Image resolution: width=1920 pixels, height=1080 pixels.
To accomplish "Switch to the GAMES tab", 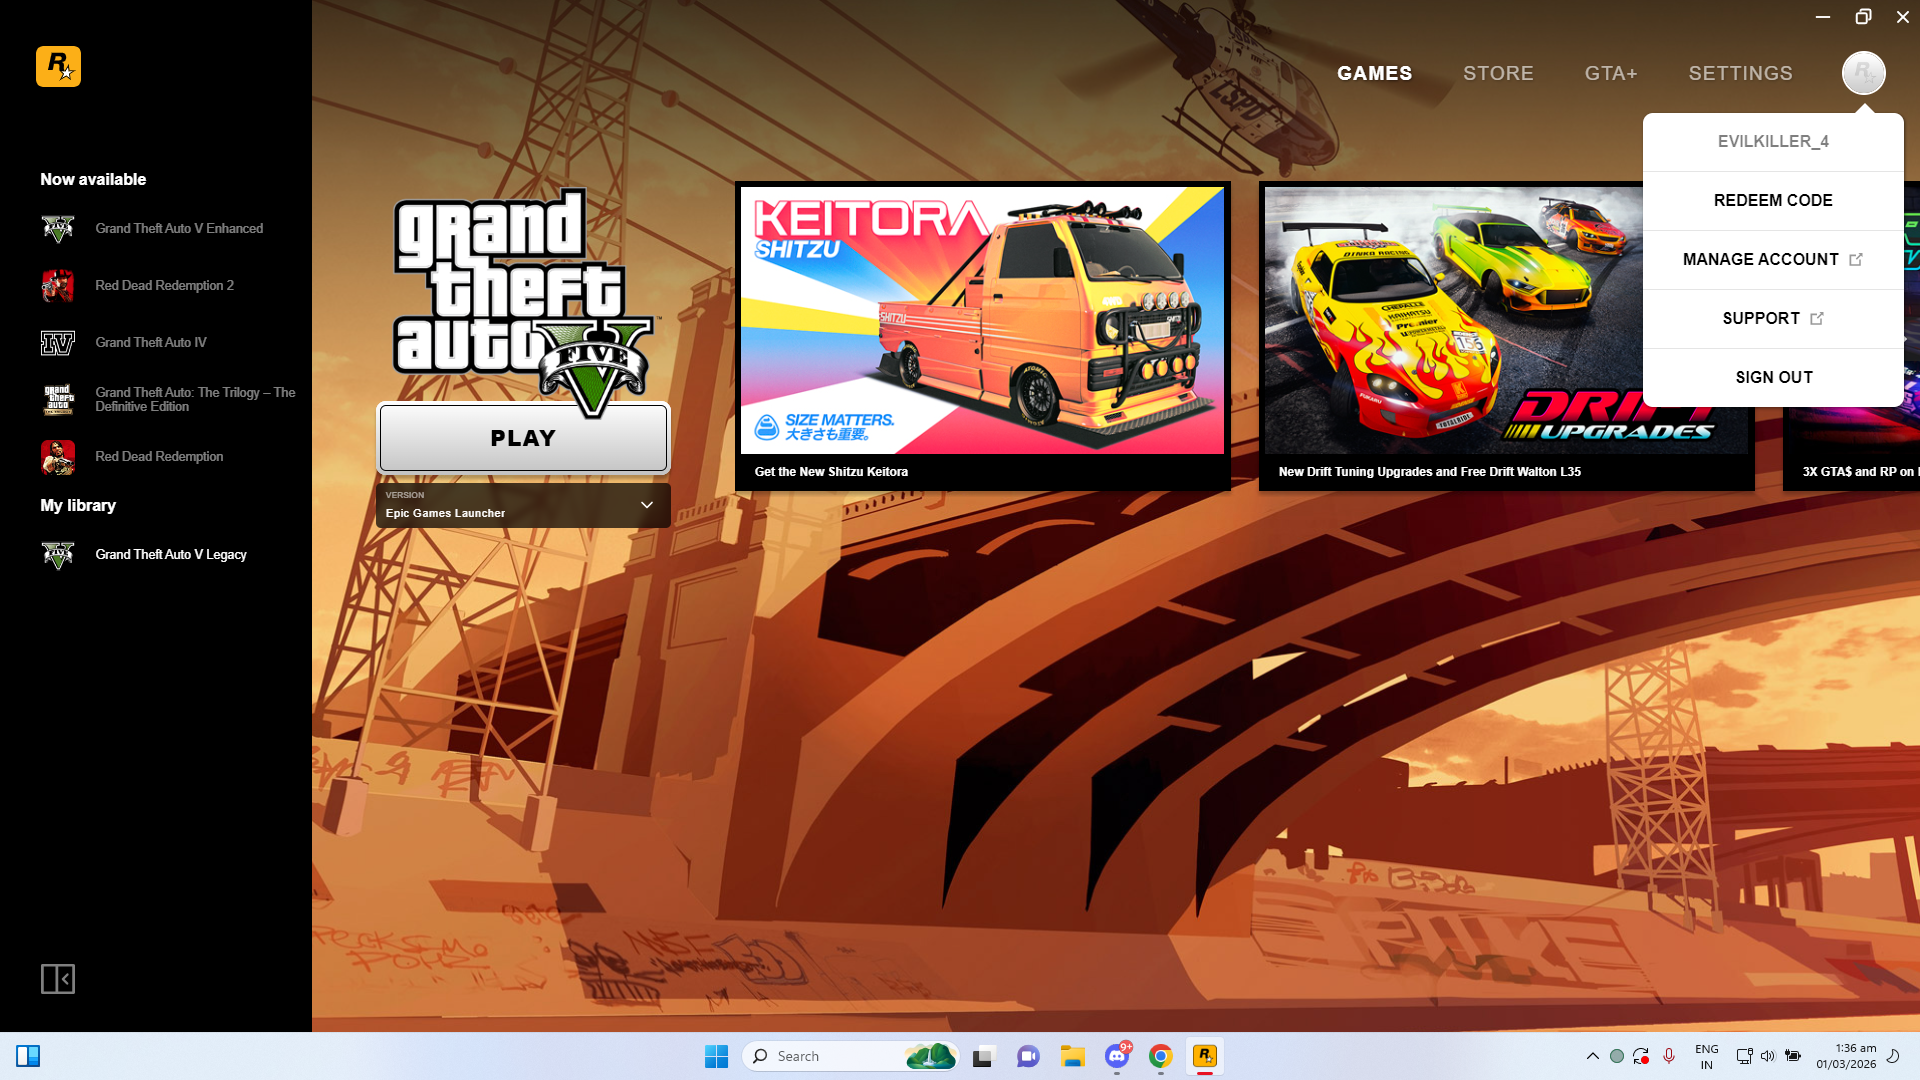I will (1375, 73).
